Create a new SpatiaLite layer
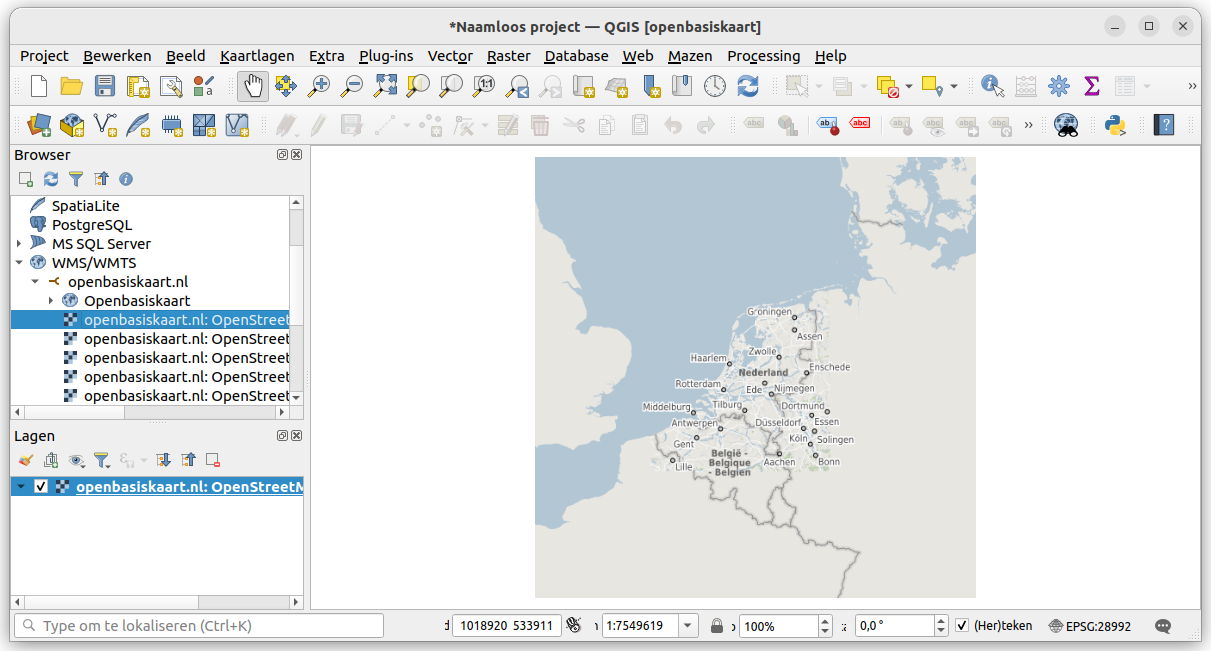 click(x=138, y=125)
